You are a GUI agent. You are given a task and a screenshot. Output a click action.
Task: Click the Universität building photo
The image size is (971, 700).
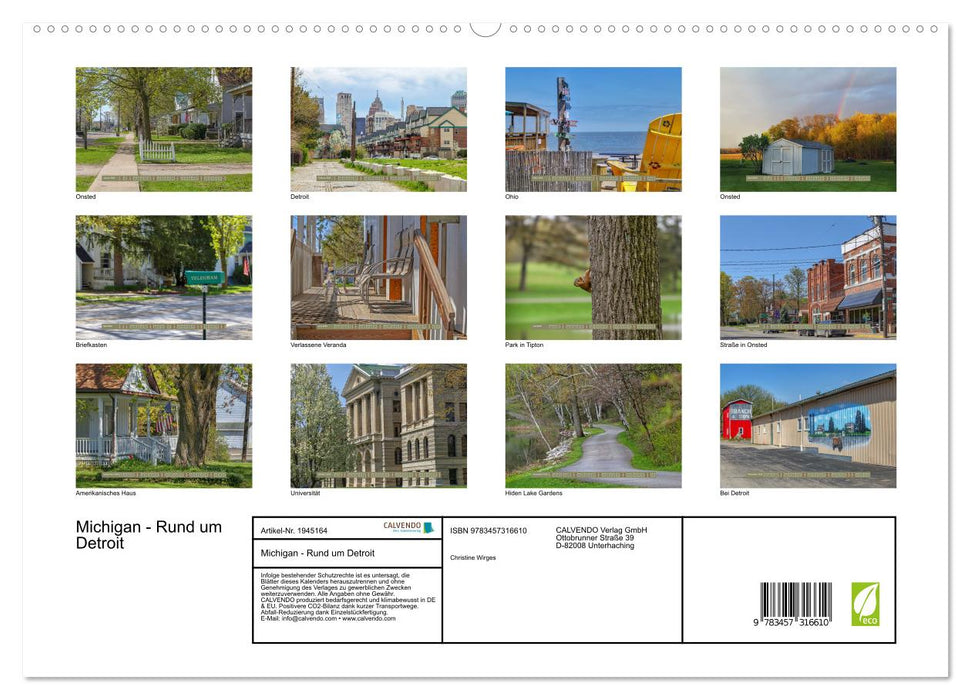click(378, 425)
